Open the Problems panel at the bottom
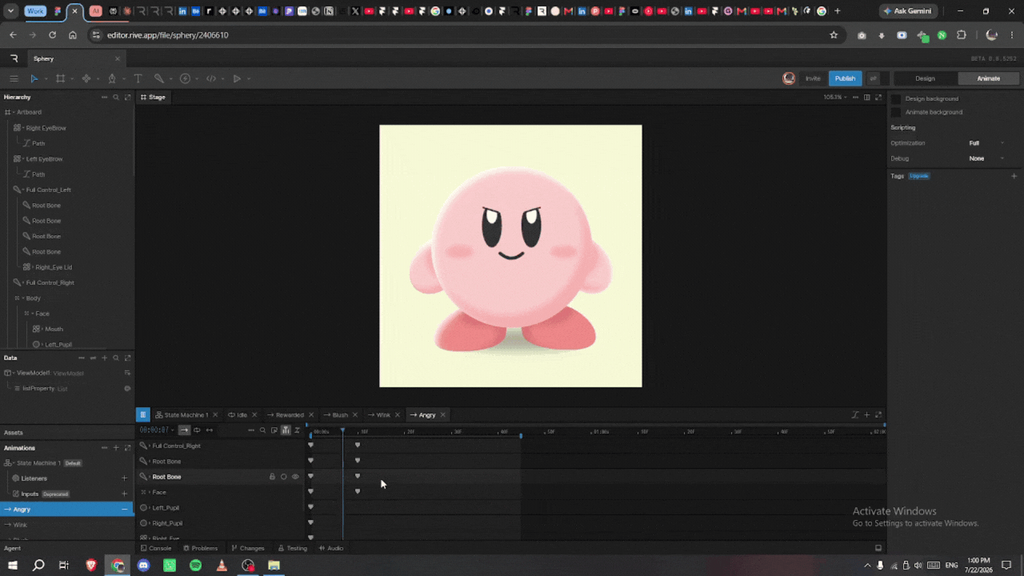The width and height of the screenshot is (1024, 576). 200,549
